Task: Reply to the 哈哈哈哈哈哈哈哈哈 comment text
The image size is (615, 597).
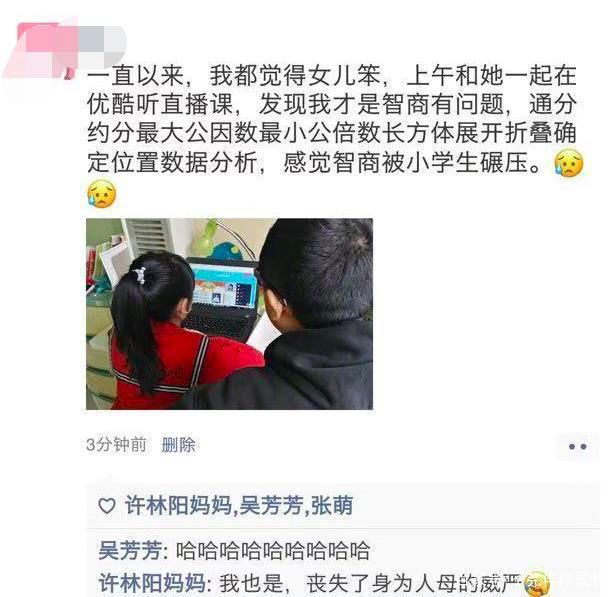Action: (273, 550)
